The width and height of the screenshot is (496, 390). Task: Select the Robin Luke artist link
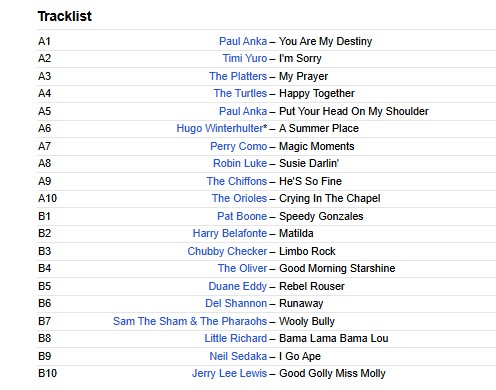[240, 163]
